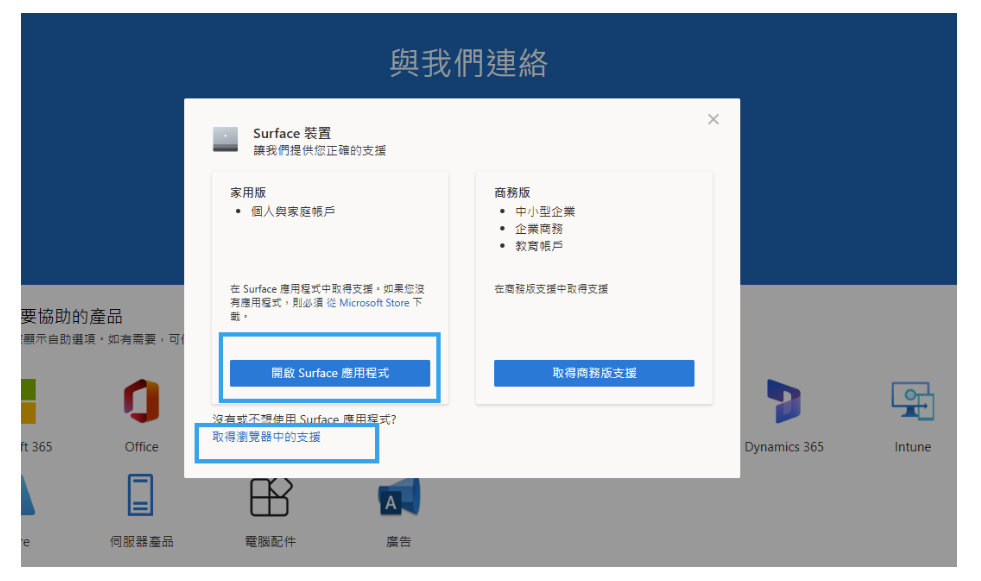The width and height of the screenshot is (981, 581).
Task: Select the 伺服器產品 icon
Action: pos(140,495)
